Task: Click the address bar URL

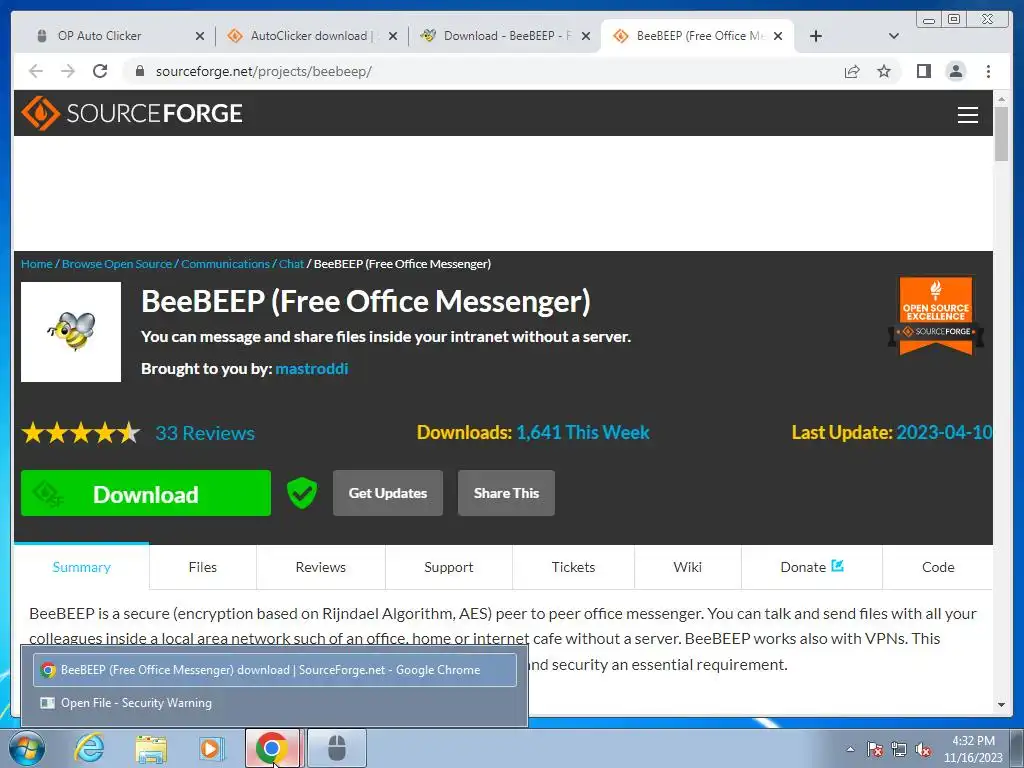Action: click(x=264, y=71)
